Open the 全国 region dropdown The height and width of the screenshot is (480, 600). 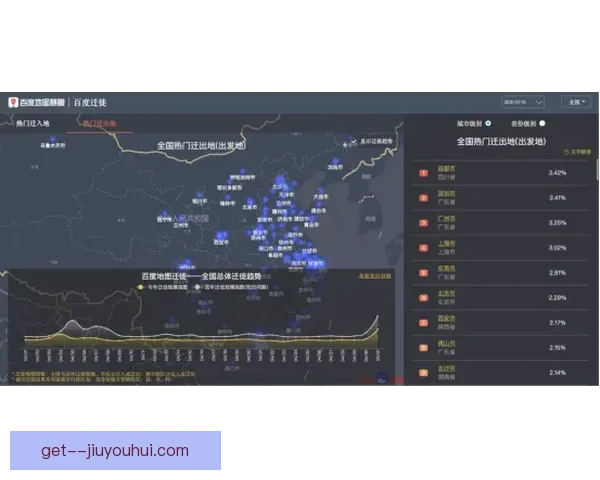click(x=576, y=102)
